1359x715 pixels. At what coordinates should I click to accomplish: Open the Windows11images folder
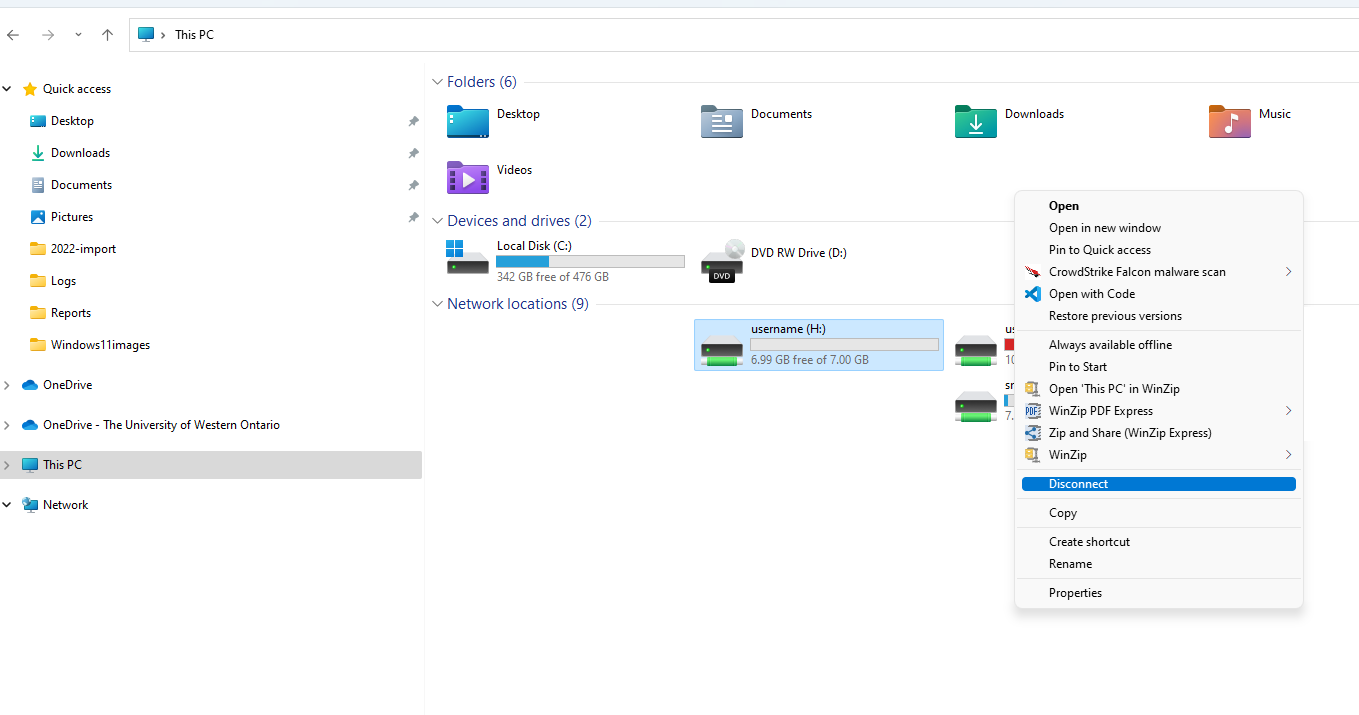pyautogui.click(x=100, y=345)
